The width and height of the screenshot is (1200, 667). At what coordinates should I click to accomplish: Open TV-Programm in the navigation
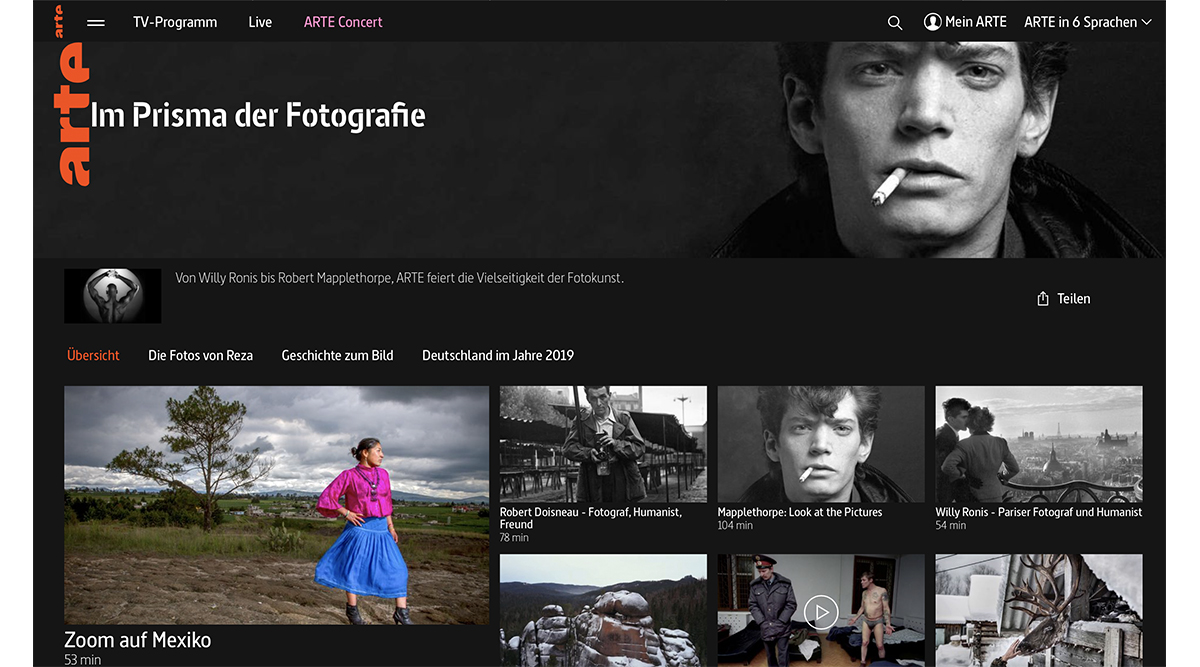click(x=175, y=22)
